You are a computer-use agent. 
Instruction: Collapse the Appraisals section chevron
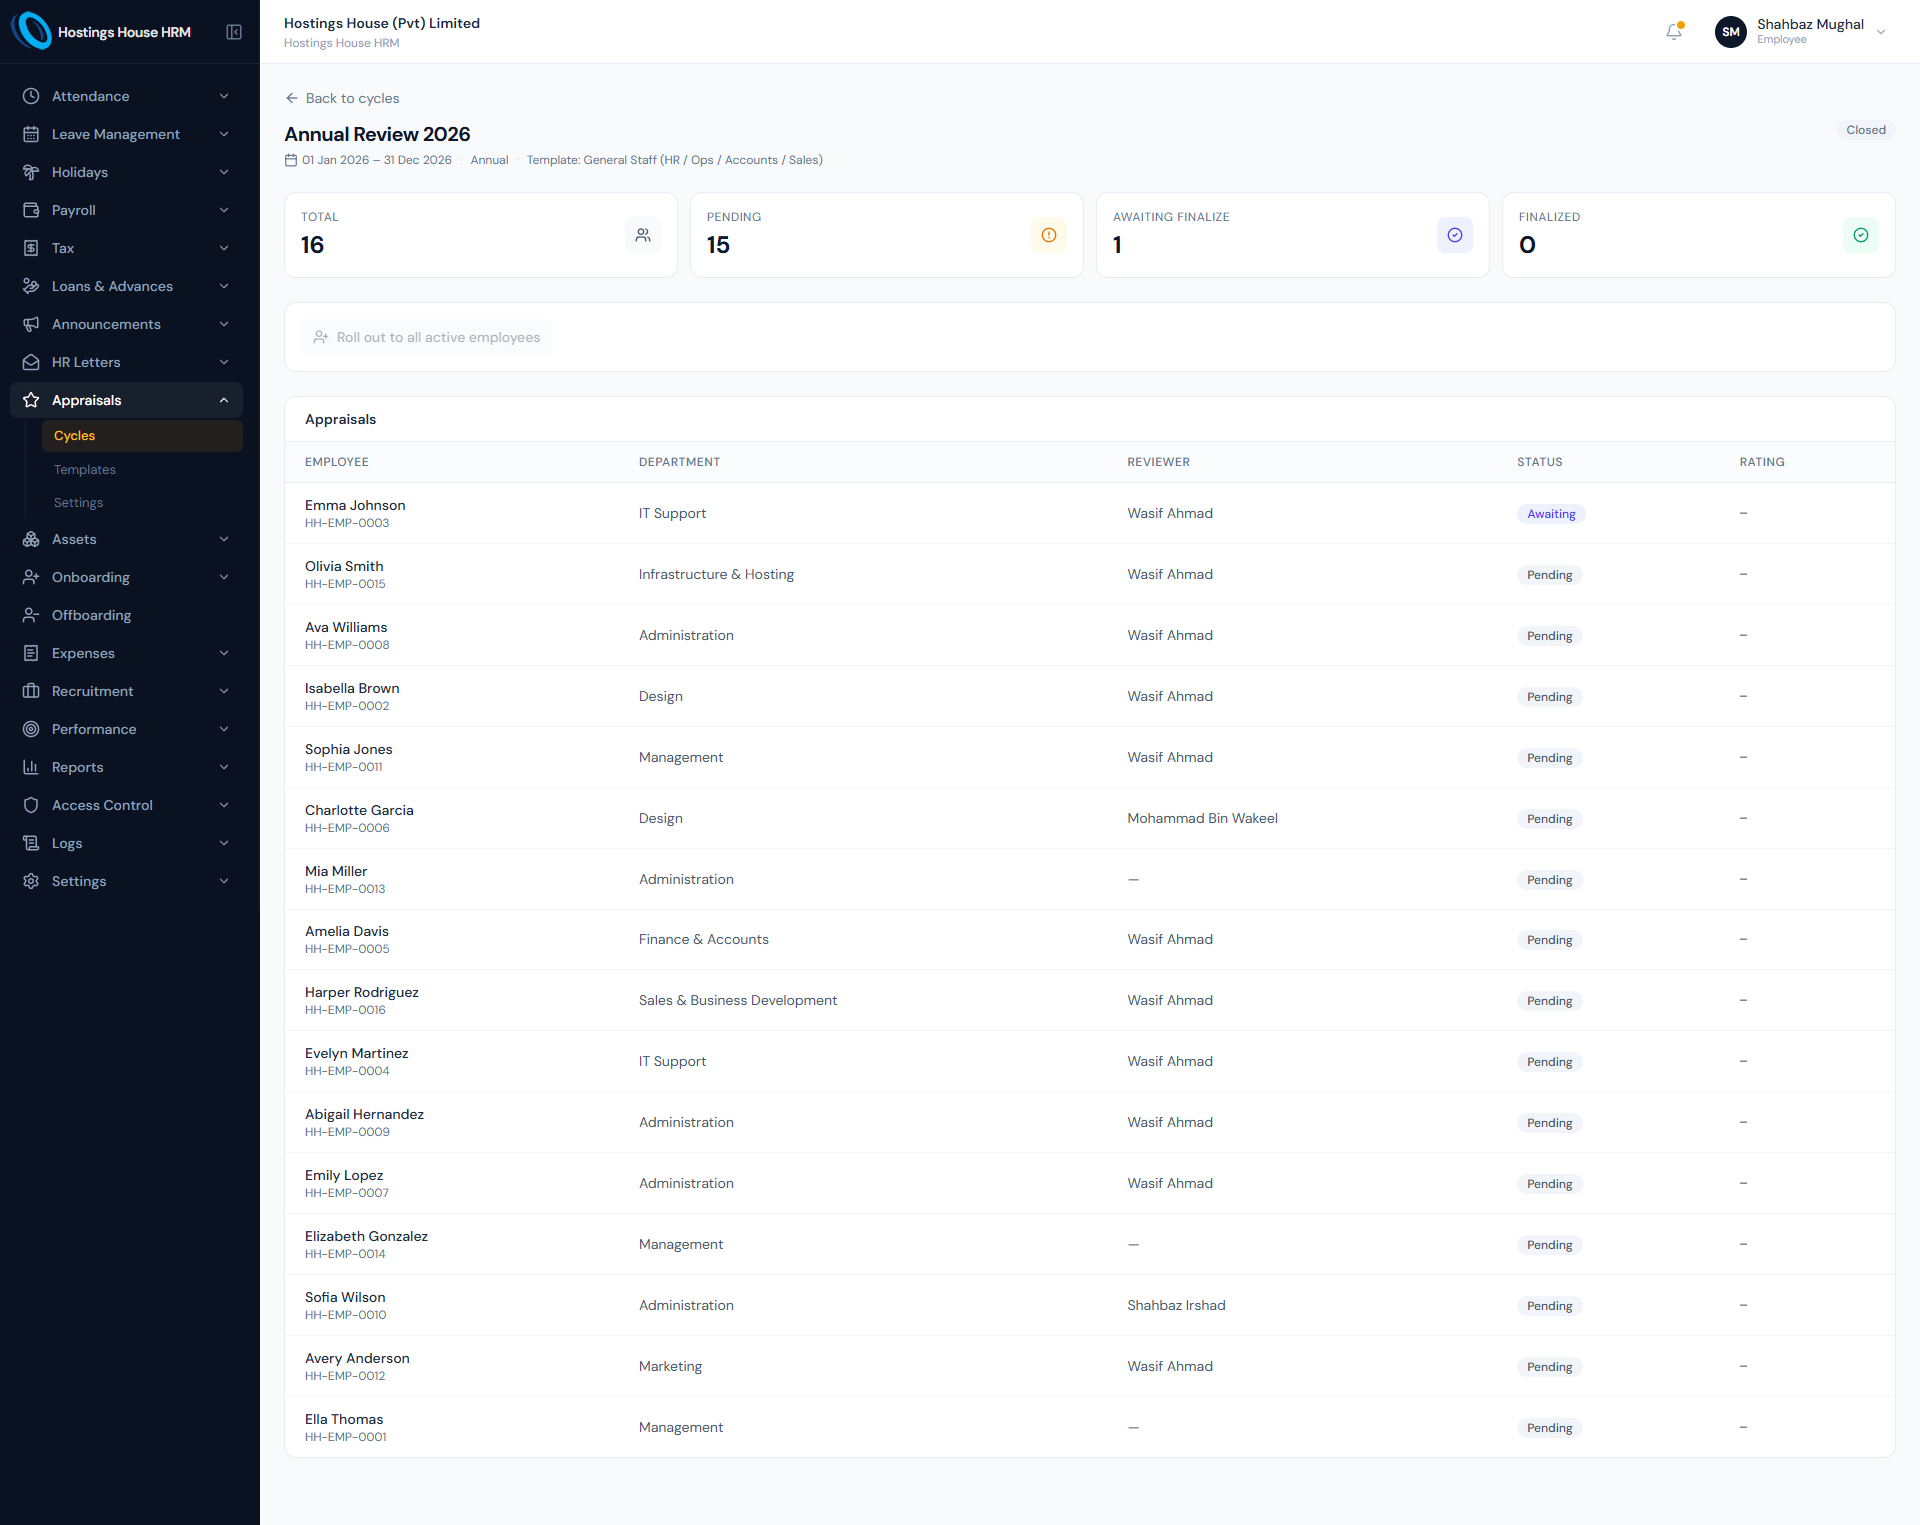point(224,400)
